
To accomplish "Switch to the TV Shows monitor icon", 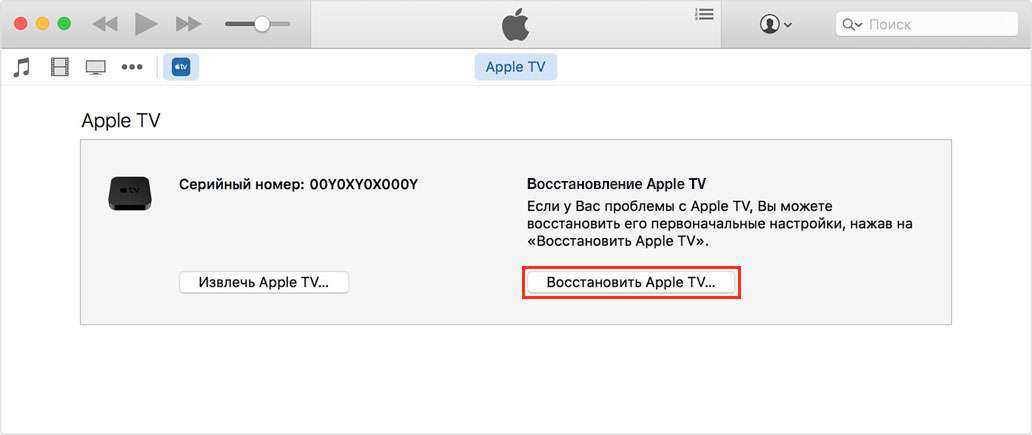I will pos(95,67).
